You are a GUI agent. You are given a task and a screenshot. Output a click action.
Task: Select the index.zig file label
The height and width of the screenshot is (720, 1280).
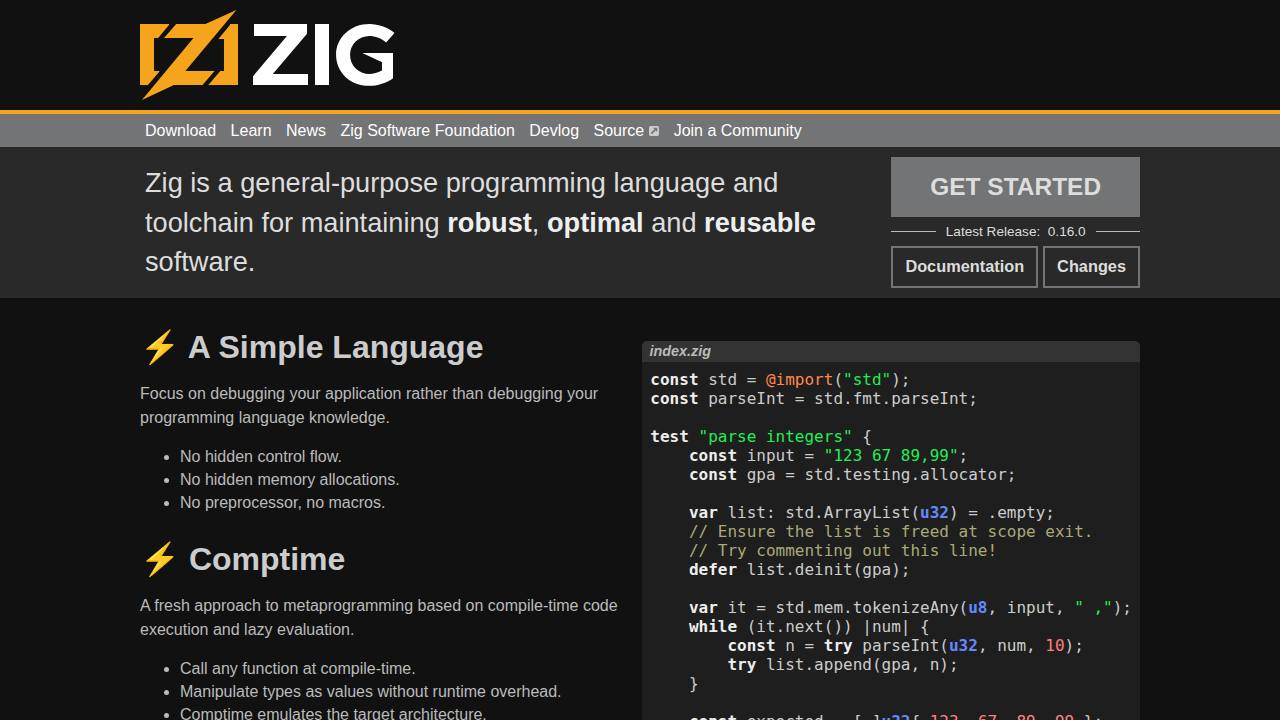tap(680, 351)
